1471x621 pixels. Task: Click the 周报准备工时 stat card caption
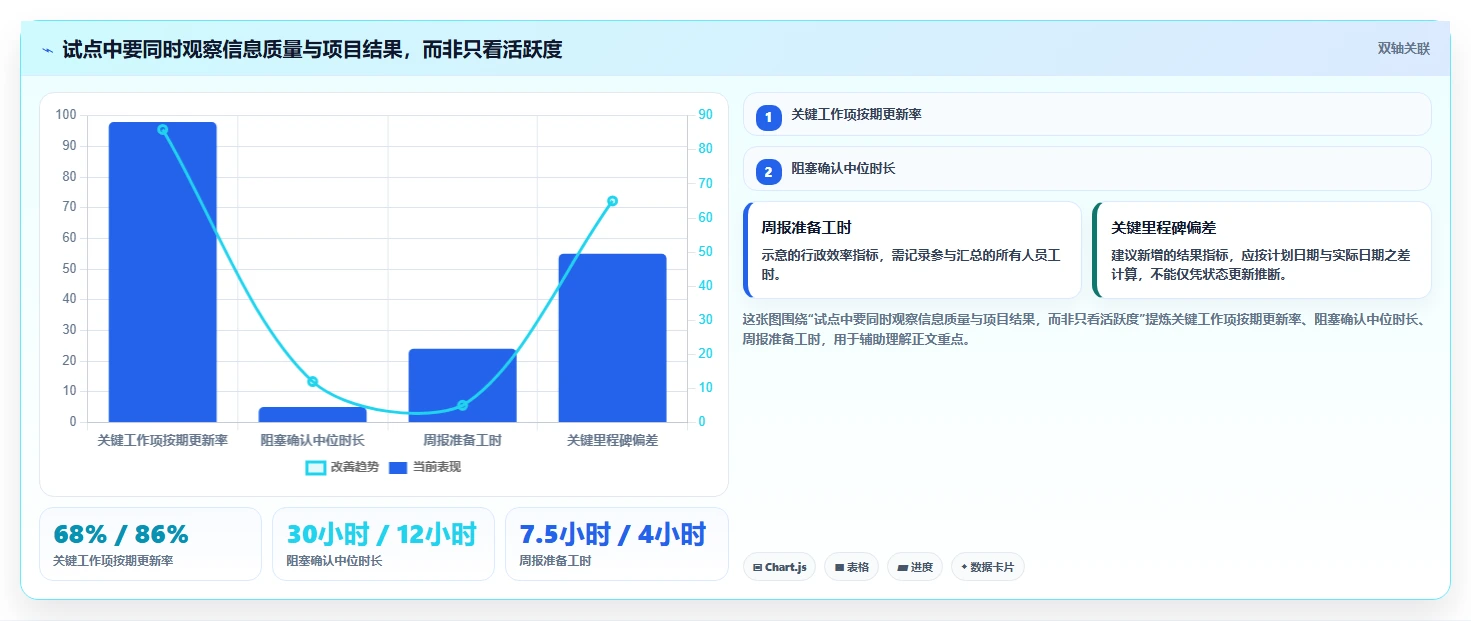[555, 561]
